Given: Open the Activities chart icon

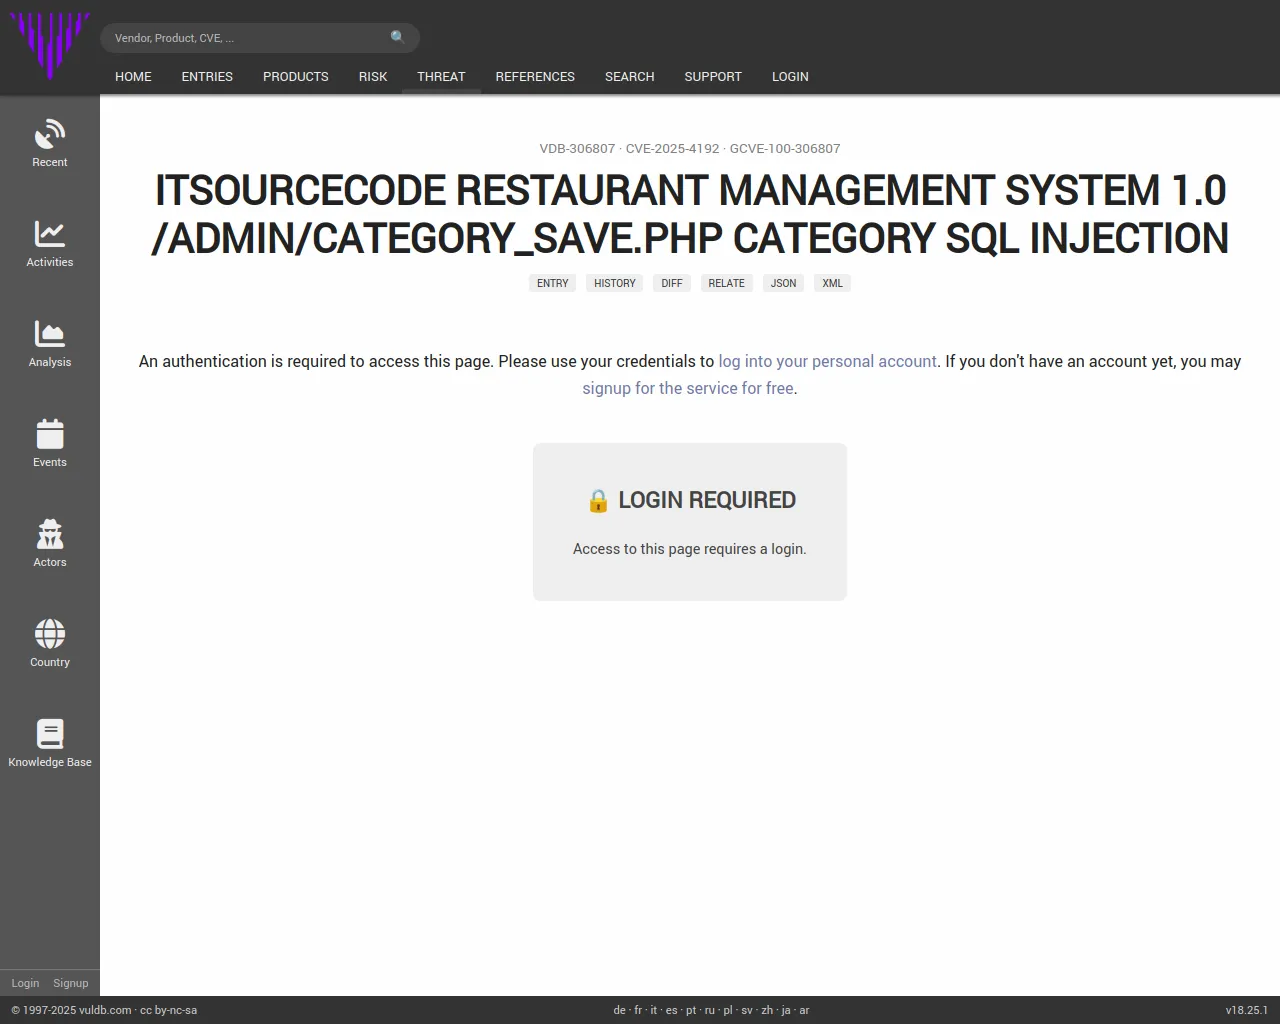Looking at the screenshot, I should [50, 234].
